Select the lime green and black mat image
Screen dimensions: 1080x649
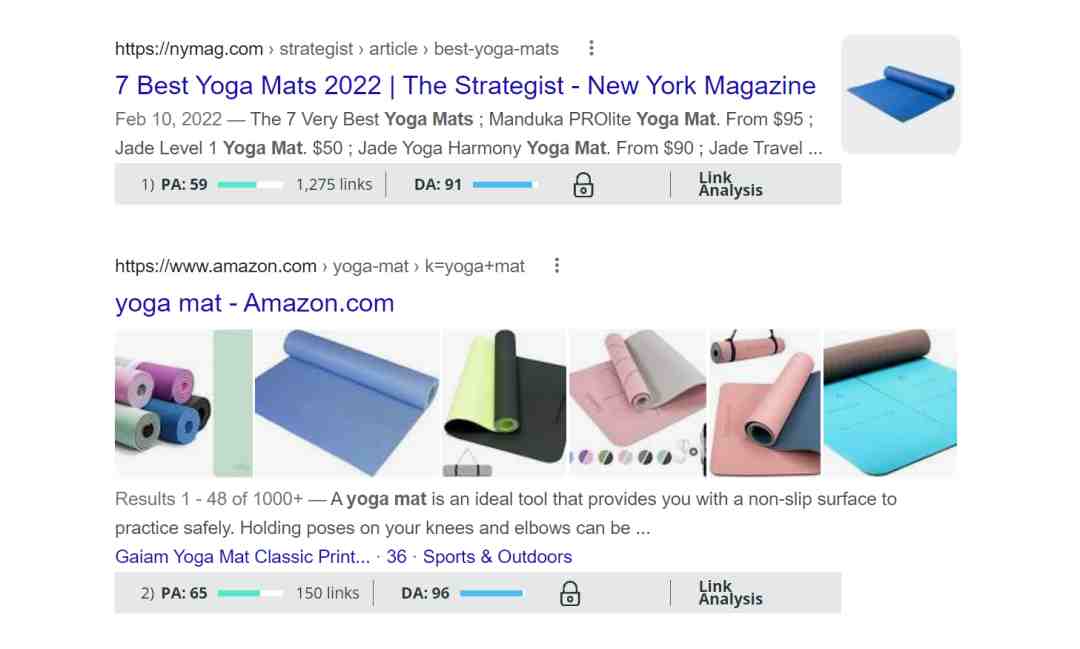click(504, 403)
